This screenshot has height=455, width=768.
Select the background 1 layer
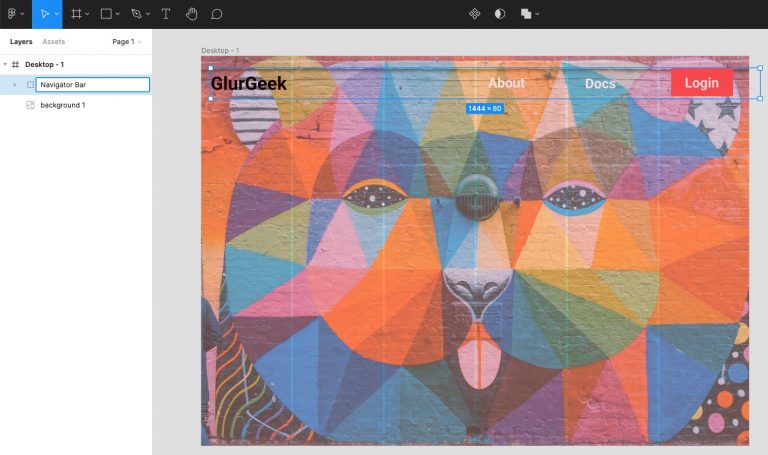pos(62,105)
